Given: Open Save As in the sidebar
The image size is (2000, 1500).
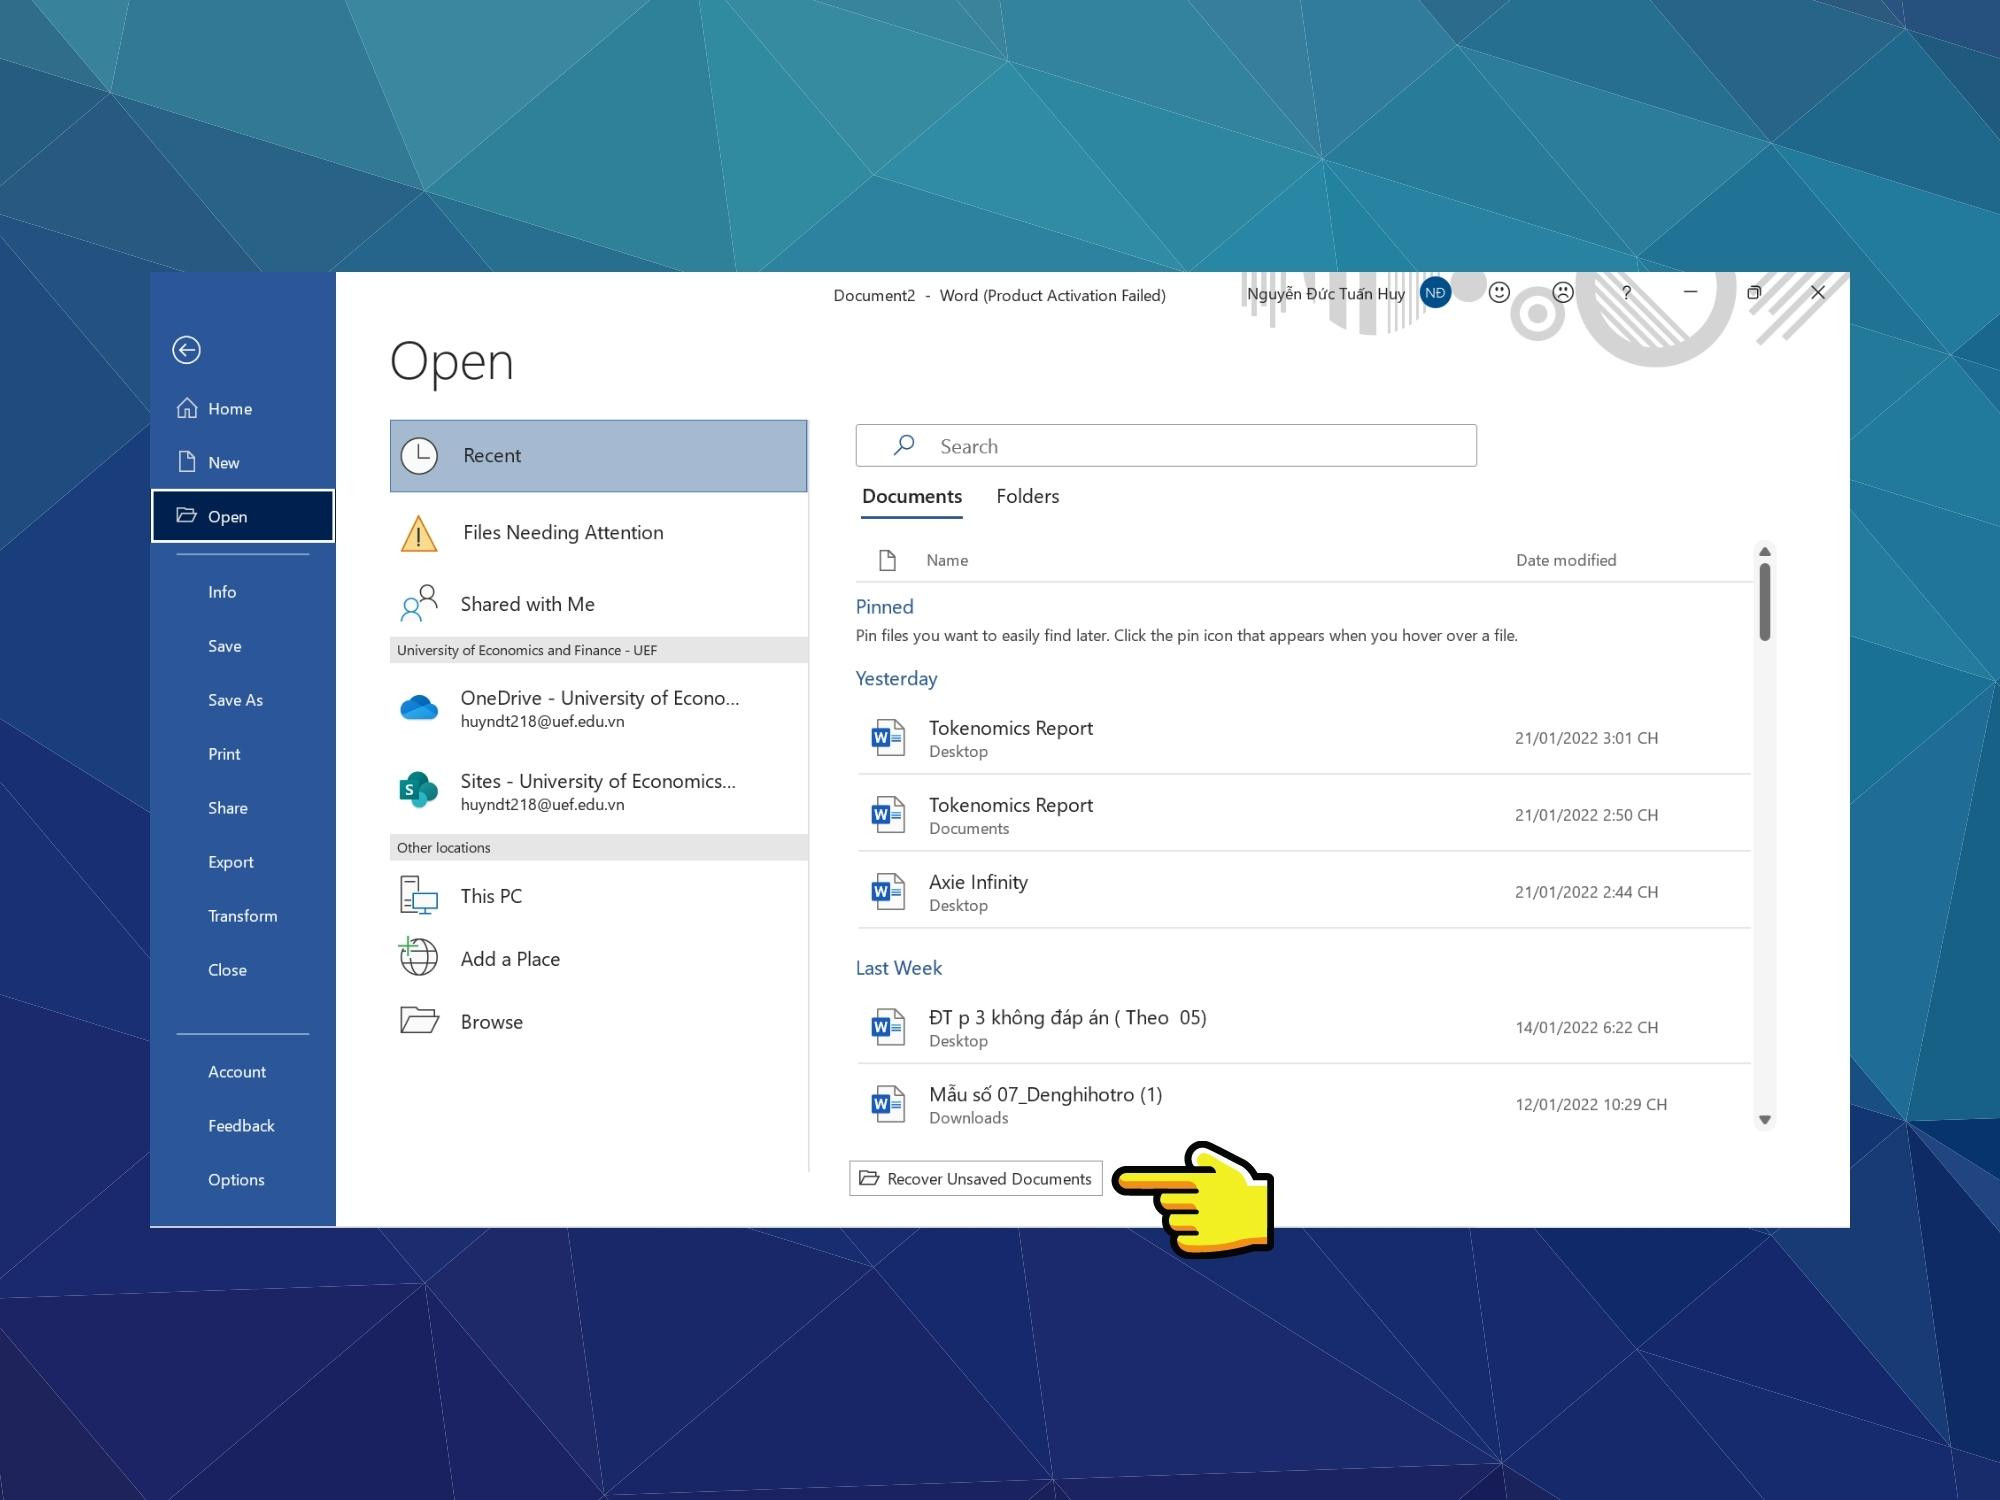Looking at the screenshot, I should (235, 700).
